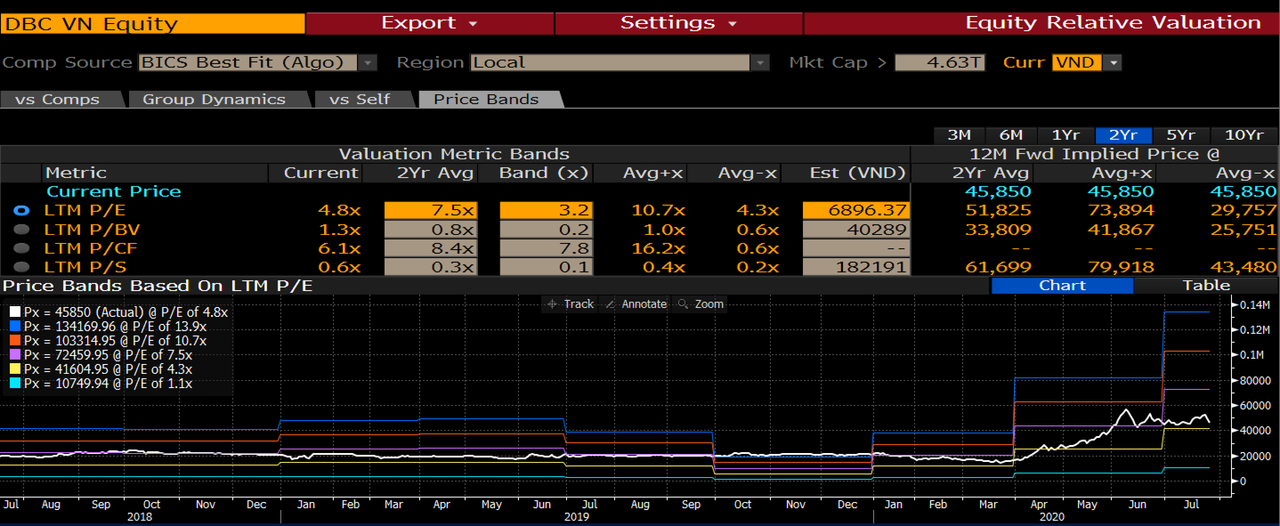1280x526 pixels.
Task: Click the Equity Relative Valuation title
Action: click(1112, 23)
